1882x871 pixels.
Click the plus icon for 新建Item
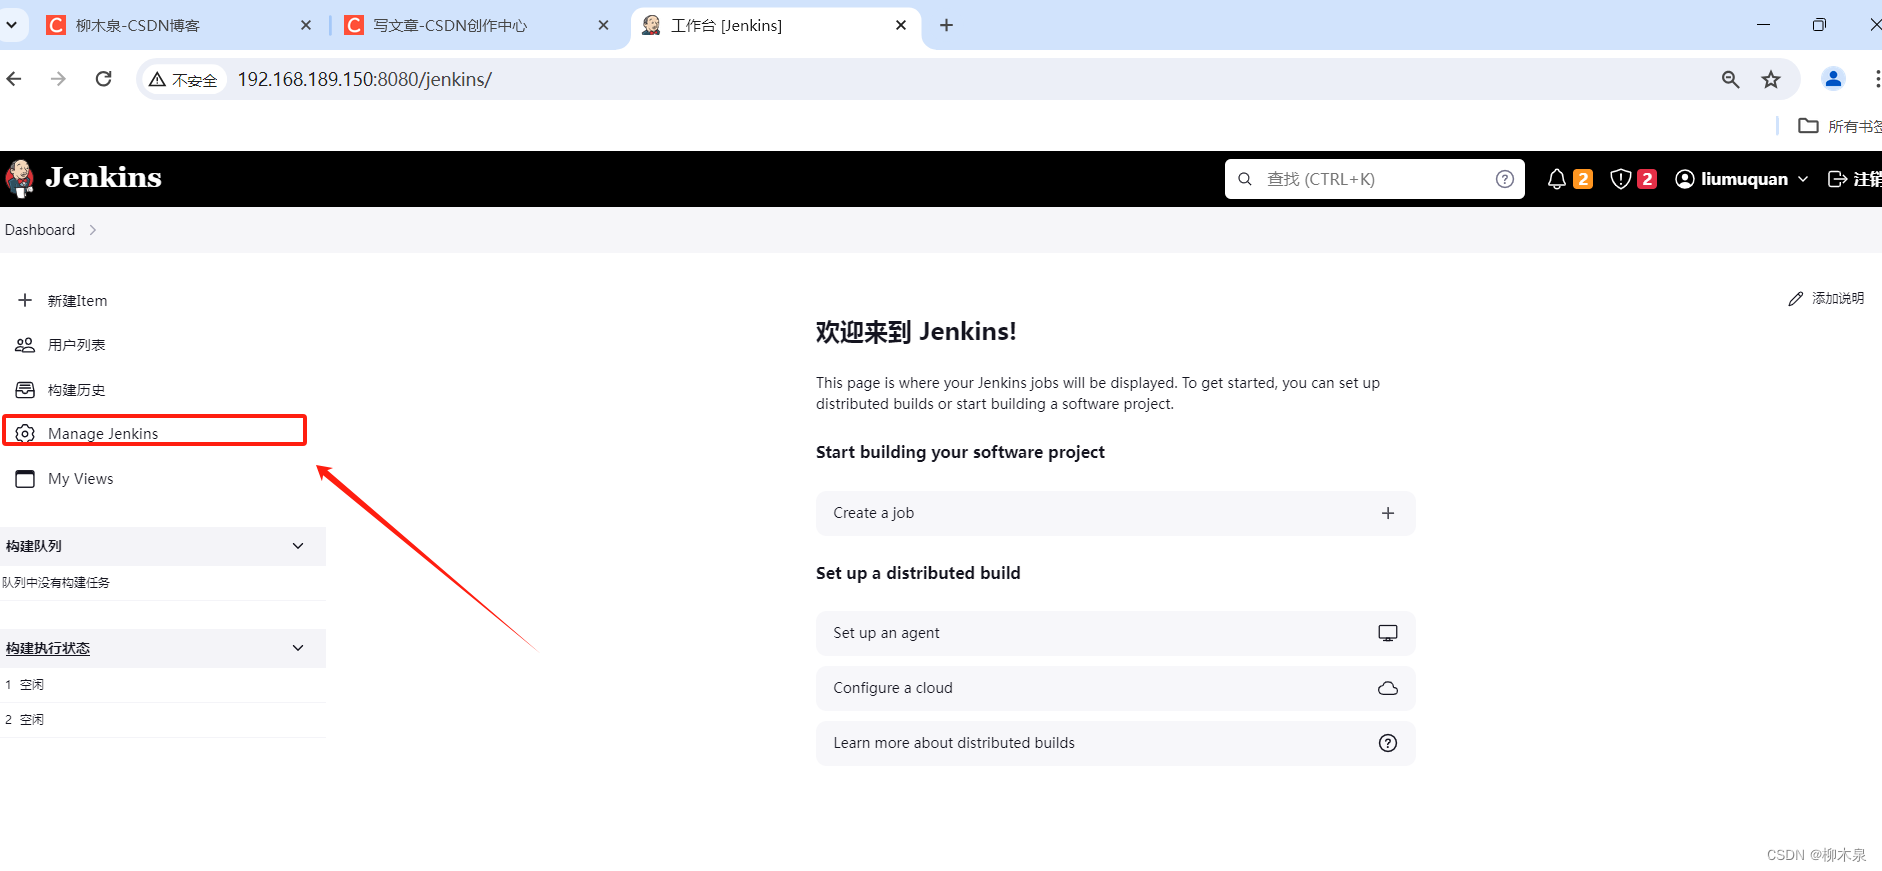click(25, 300)
